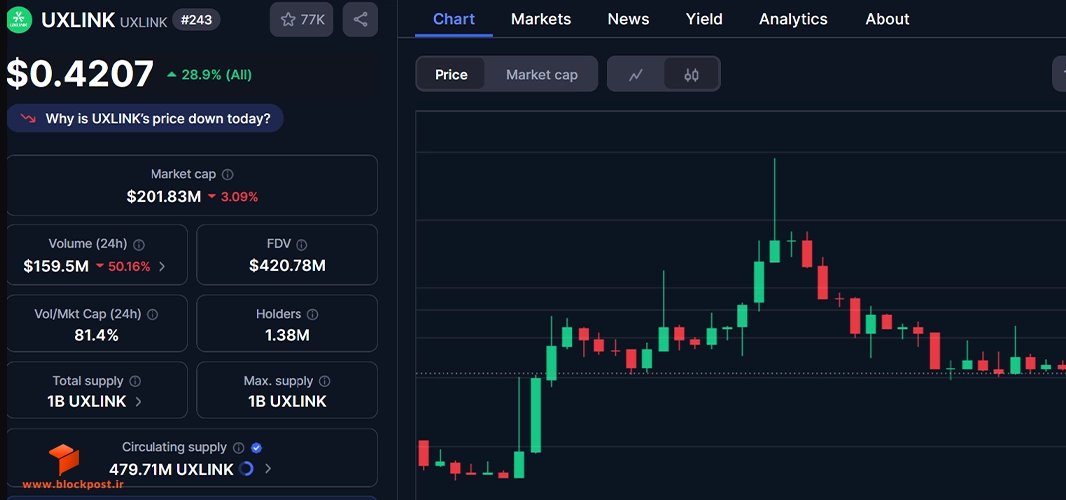Select Price chart mode
Screen dimensions: 1066x500
(451, 74)
